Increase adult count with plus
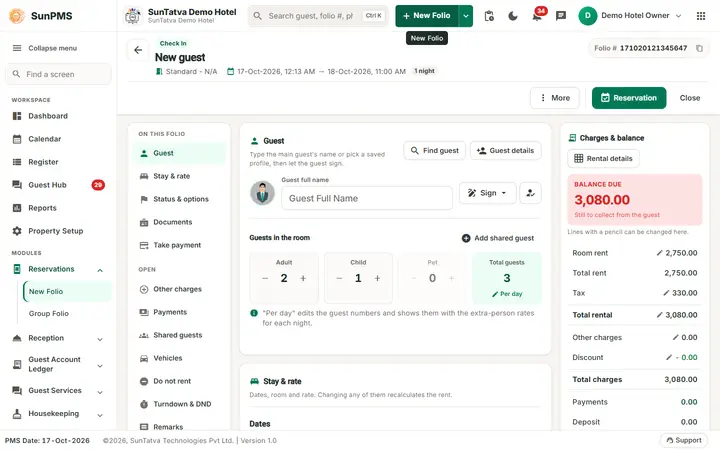This screenshot has width=720, height=450. pyautogui.click(x=303, y=278)
